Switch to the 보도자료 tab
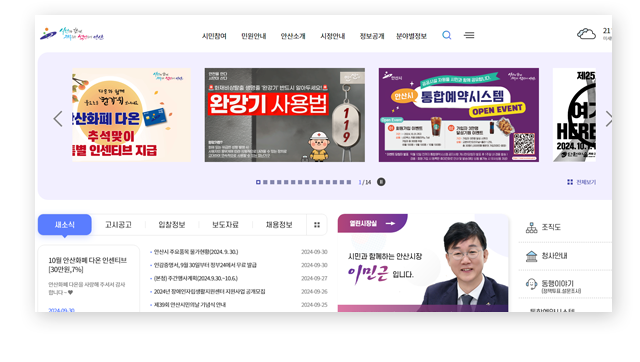640x362 pixels. tap(225, 225)
